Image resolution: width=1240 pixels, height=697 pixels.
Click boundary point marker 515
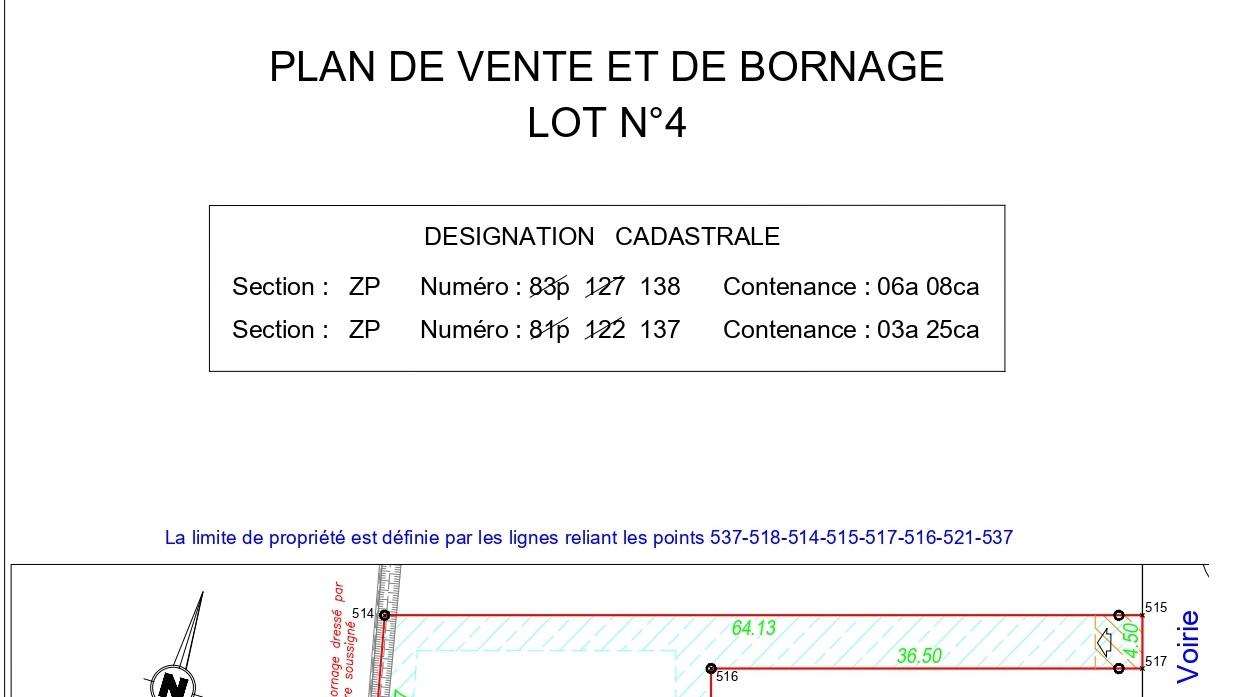pos(1119,615)
